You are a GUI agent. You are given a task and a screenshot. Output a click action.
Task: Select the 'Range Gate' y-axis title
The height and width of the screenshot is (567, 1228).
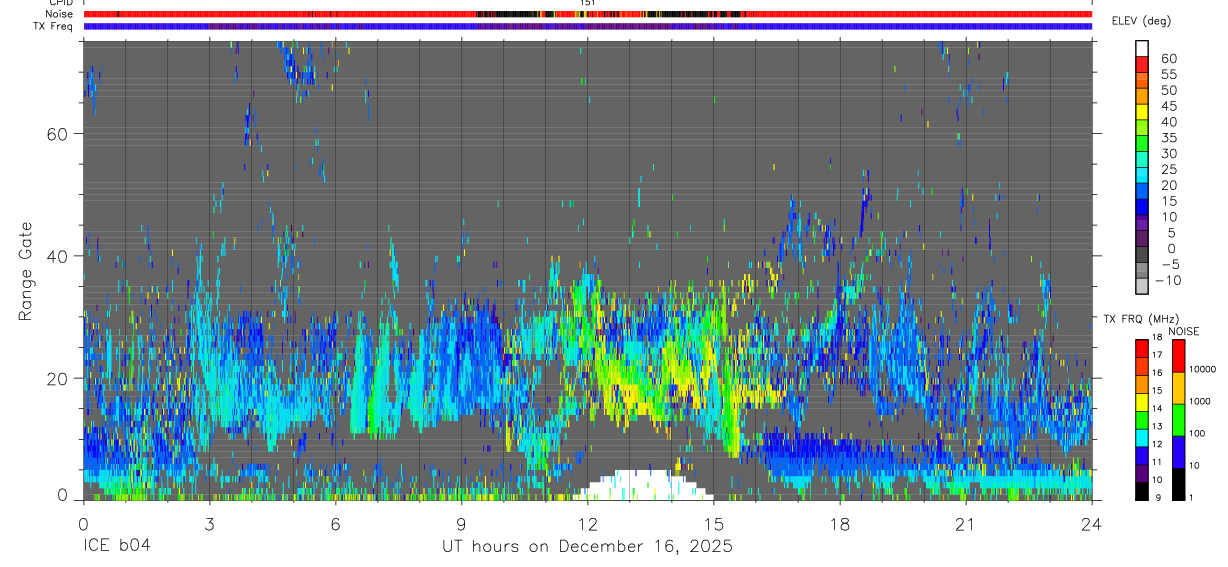[x=26, y=270]
